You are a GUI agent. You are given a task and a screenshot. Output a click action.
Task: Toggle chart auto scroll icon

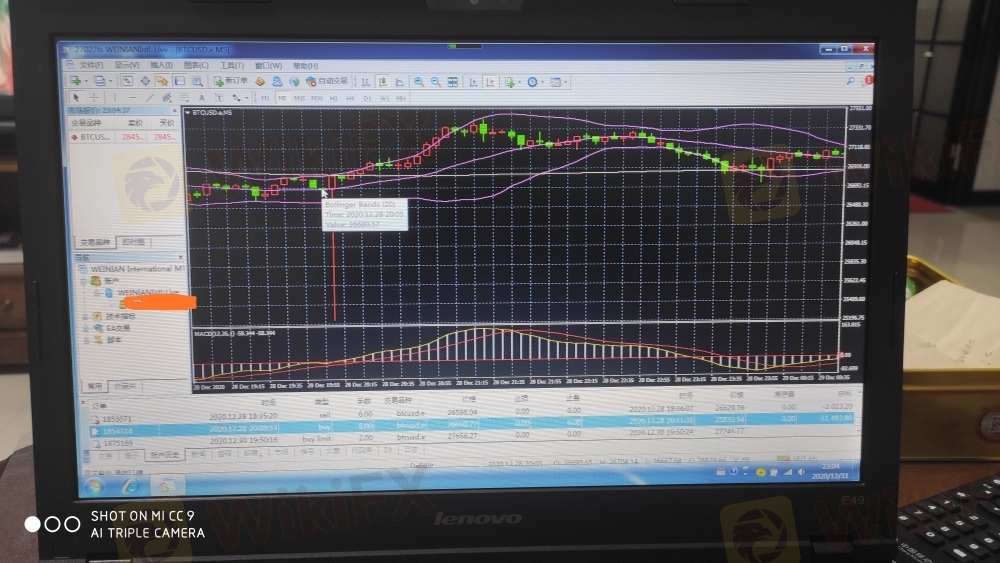pyautogui.click(x=473, y=82)
